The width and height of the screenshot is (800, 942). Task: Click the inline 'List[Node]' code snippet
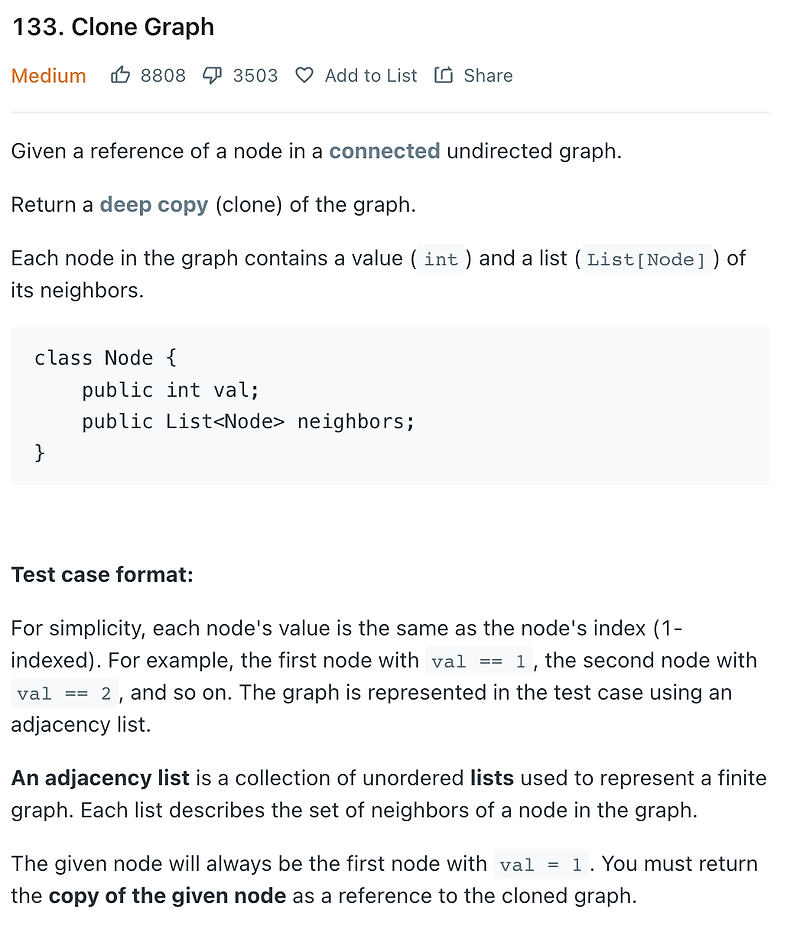click(x=646, y=259)
